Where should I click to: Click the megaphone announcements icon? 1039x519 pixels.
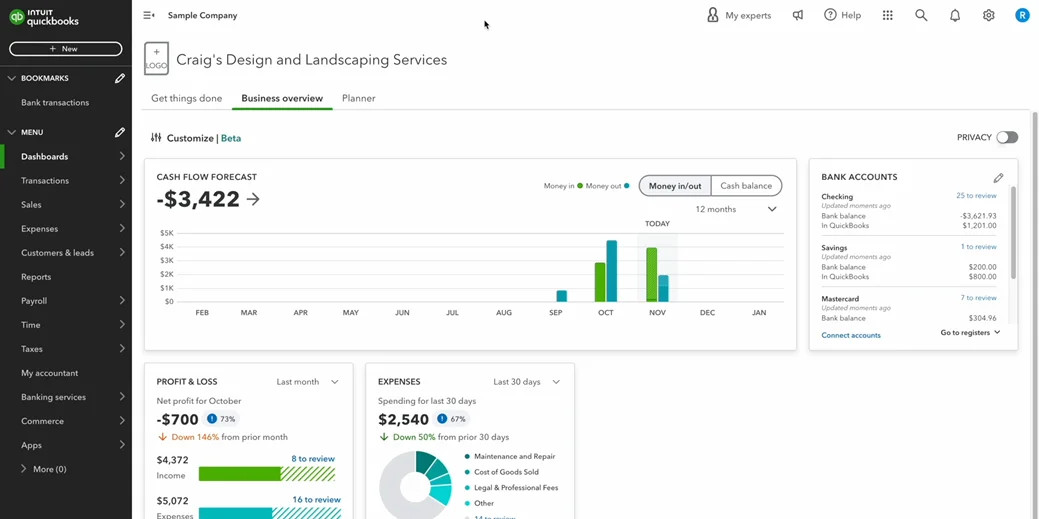pyautogui.click(x=797, y=16)
